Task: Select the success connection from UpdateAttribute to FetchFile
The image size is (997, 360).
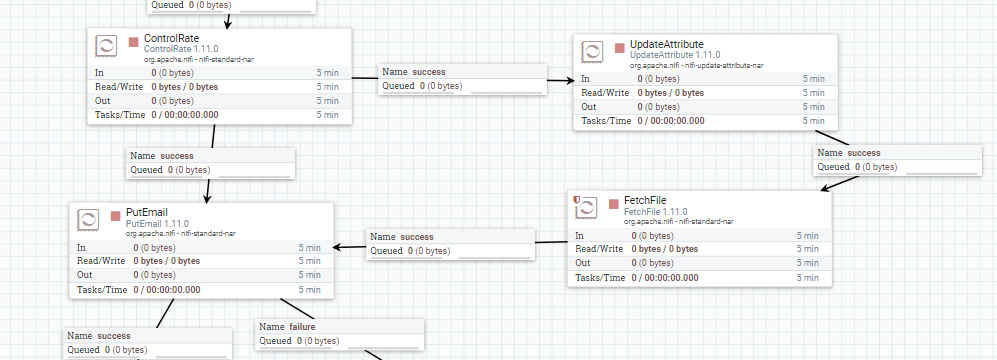Action: (x=897, y=160)
